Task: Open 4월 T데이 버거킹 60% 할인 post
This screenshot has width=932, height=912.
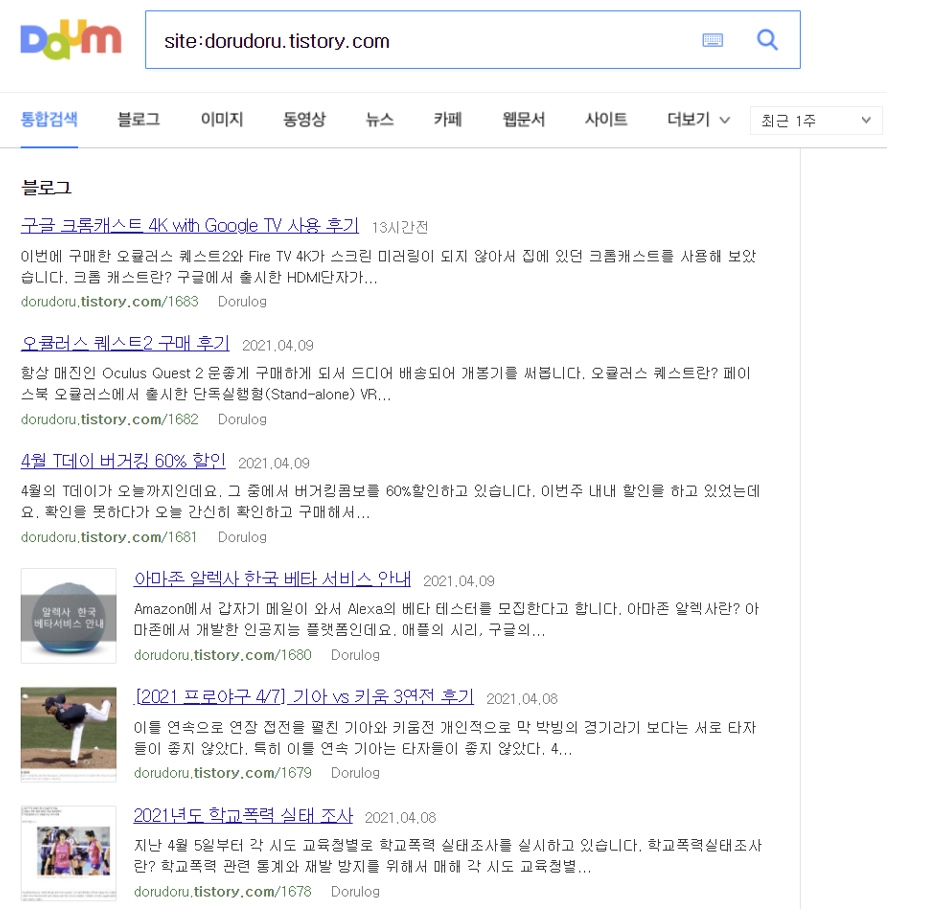Action: [123, 461]
